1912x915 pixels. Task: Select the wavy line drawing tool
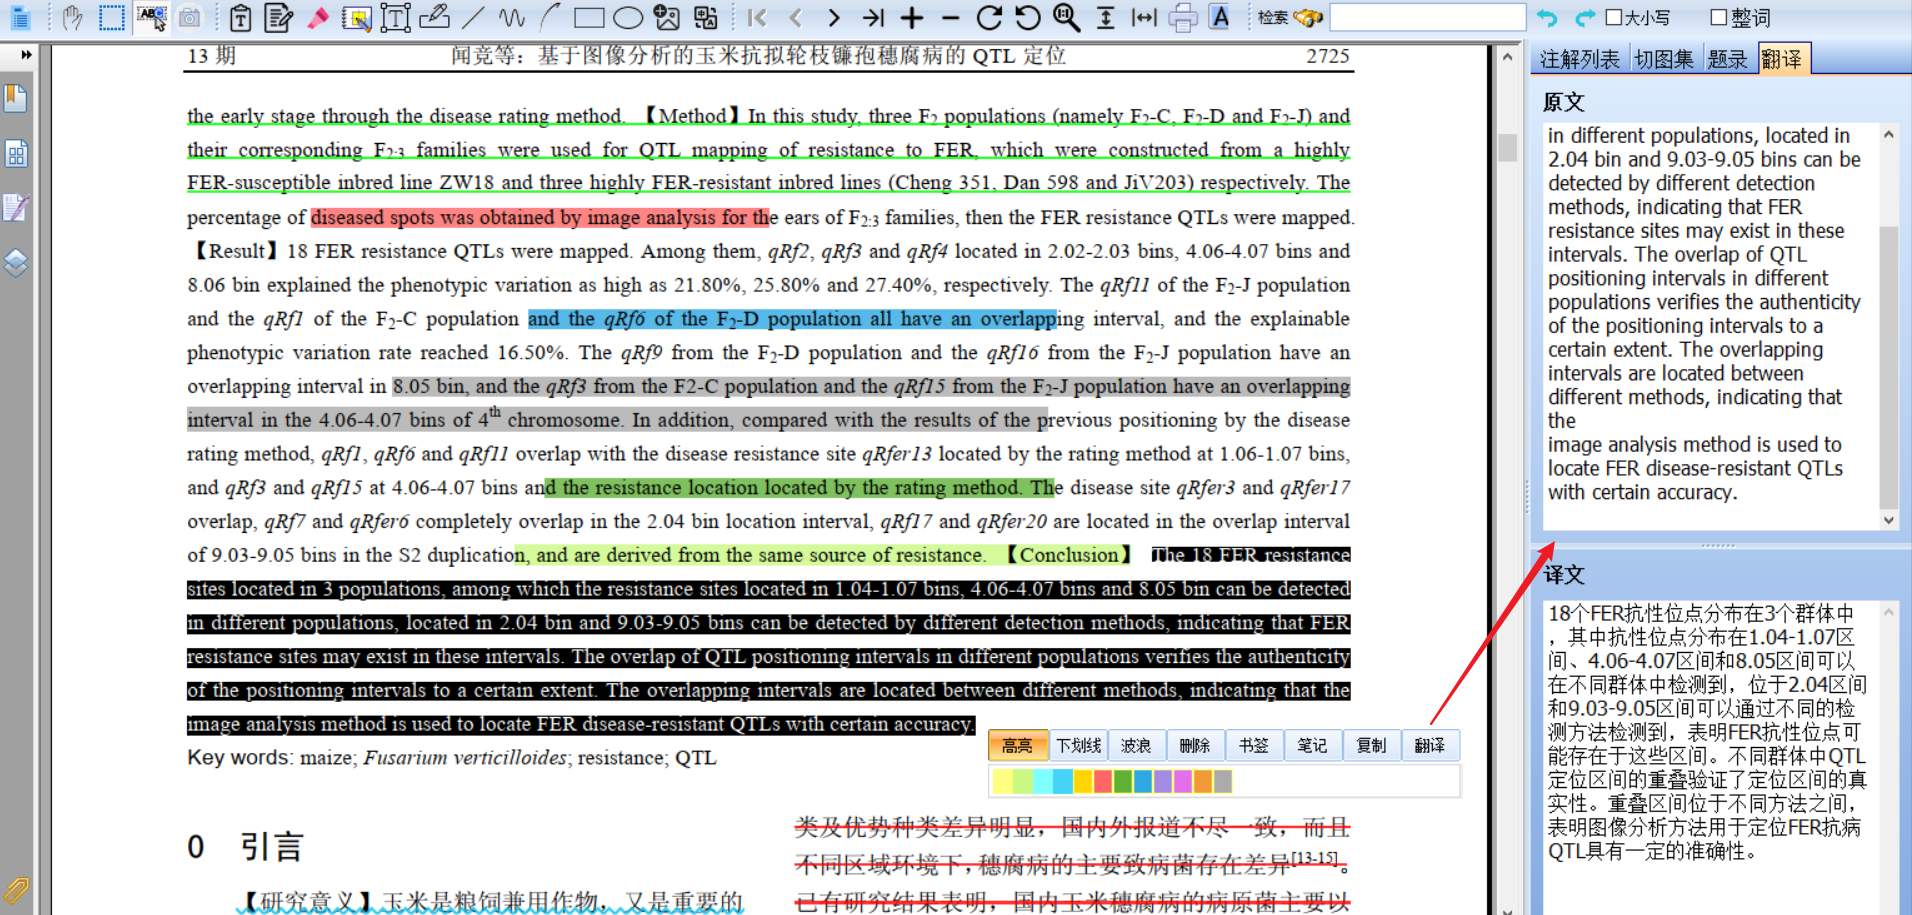(512, 17)
